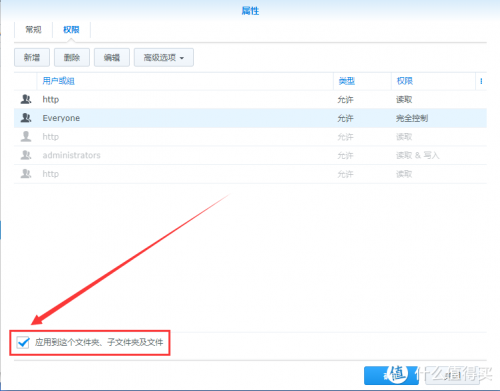Screen dimensions: 500x391
Task: Toggle apply to subfolders and files checkbox
Action: point(23,342)
